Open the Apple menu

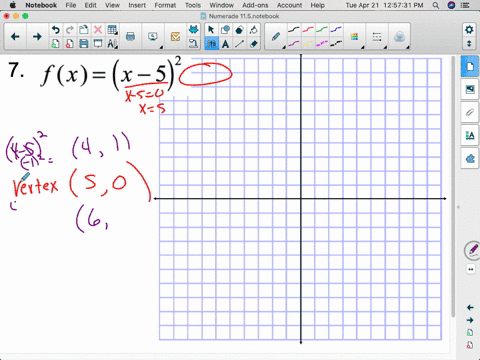[x=13, y=5]
